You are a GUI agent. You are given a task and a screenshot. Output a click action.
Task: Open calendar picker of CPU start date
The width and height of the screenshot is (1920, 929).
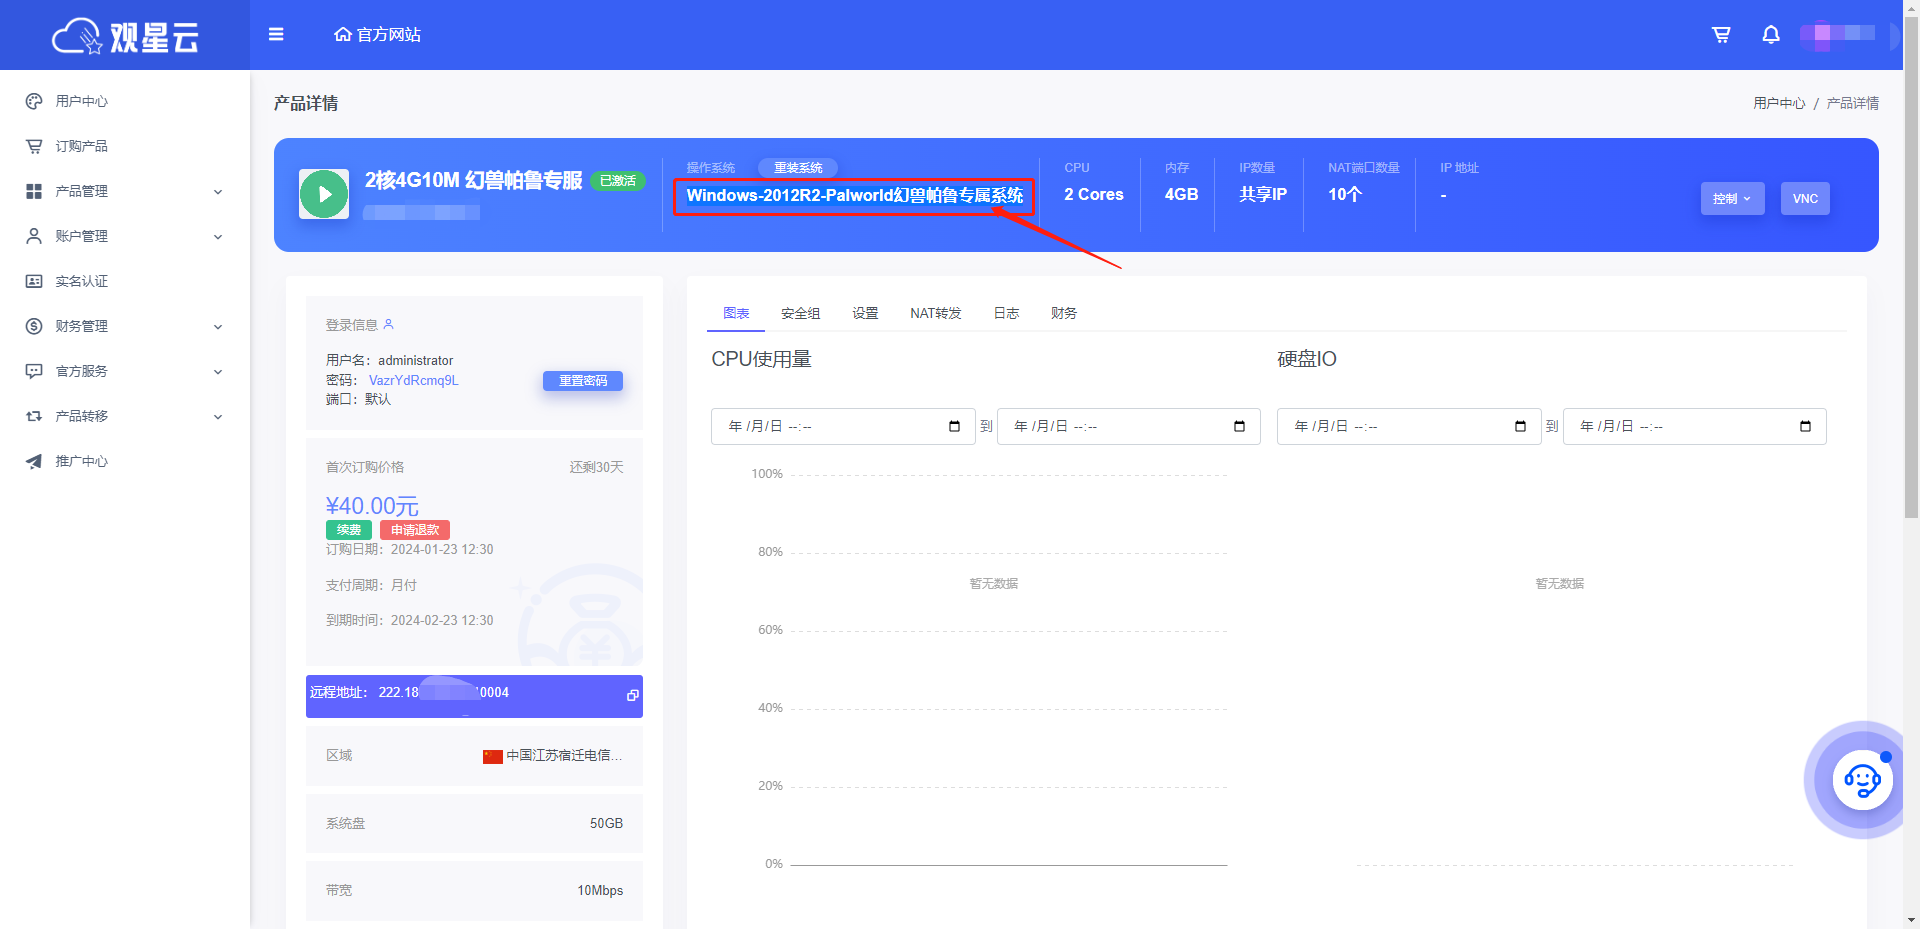point(954,426)
